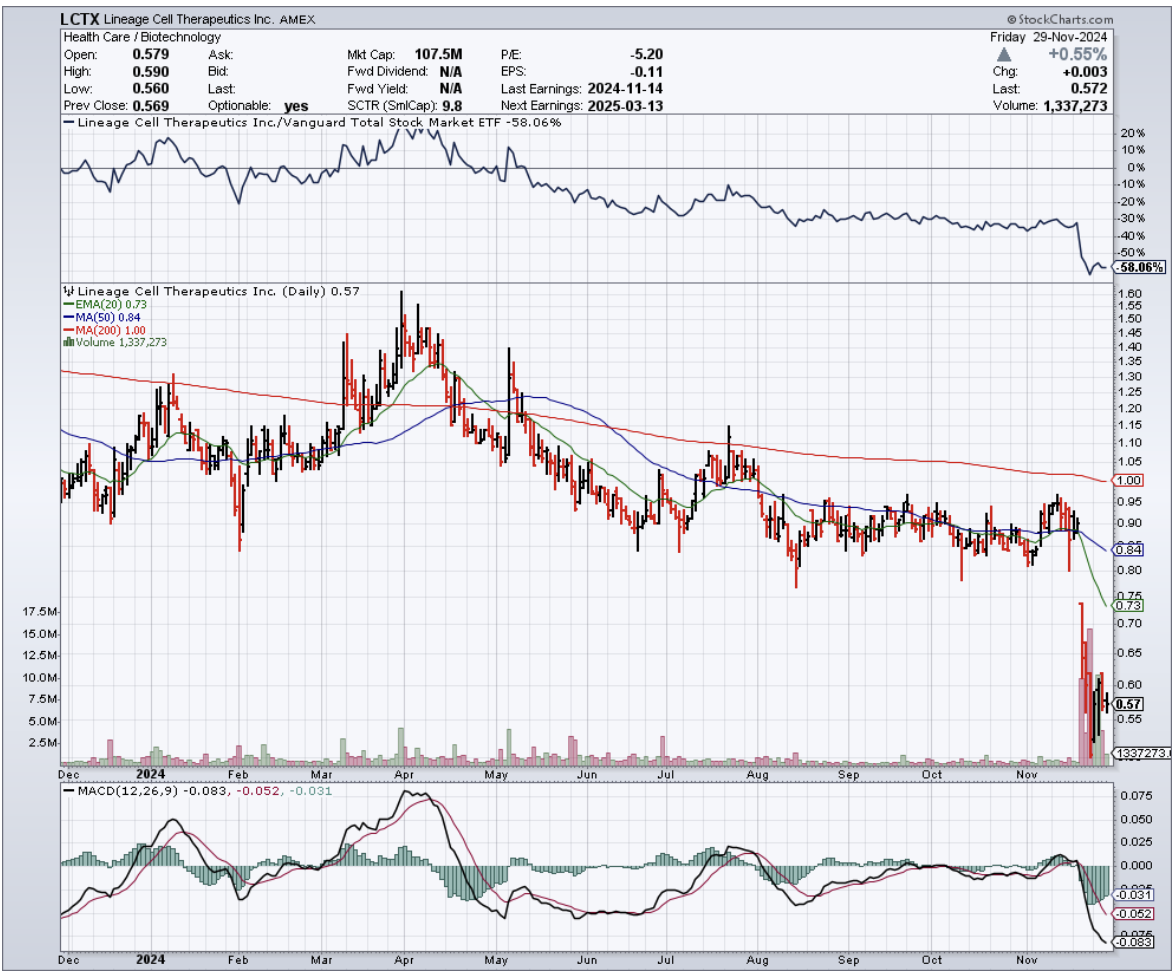Click the Apr label on the time axis
This screenshot has width=1176, height=978.
404,774
